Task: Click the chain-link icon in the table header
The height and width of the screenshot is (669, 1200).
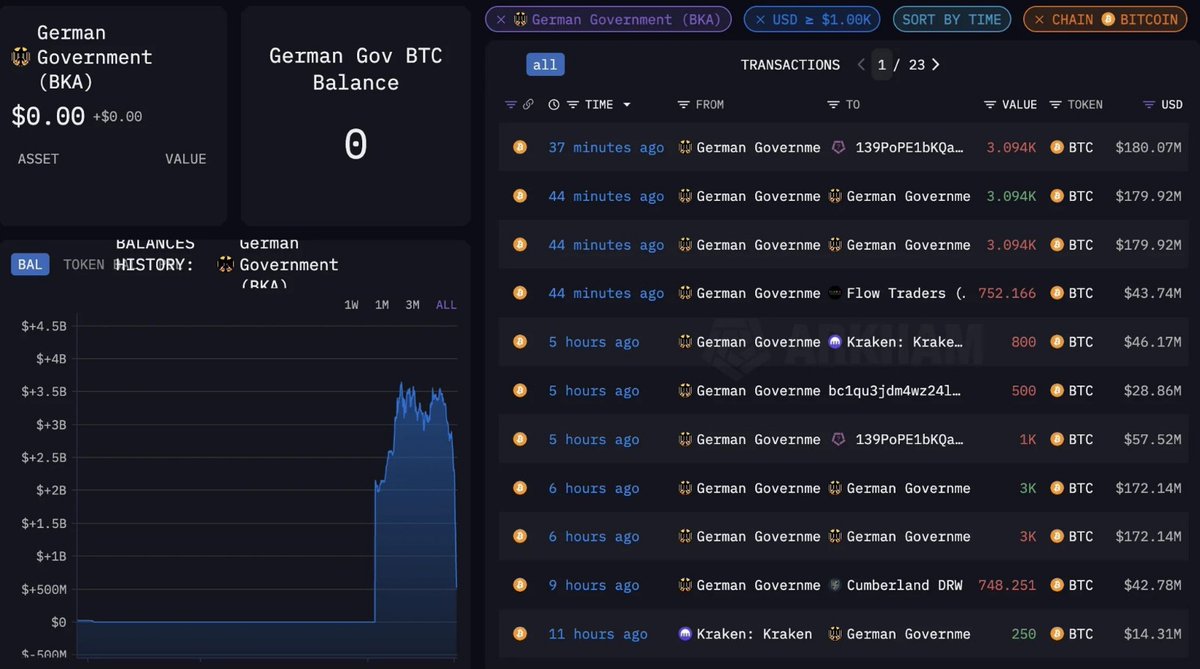Action: pos(530,104)
